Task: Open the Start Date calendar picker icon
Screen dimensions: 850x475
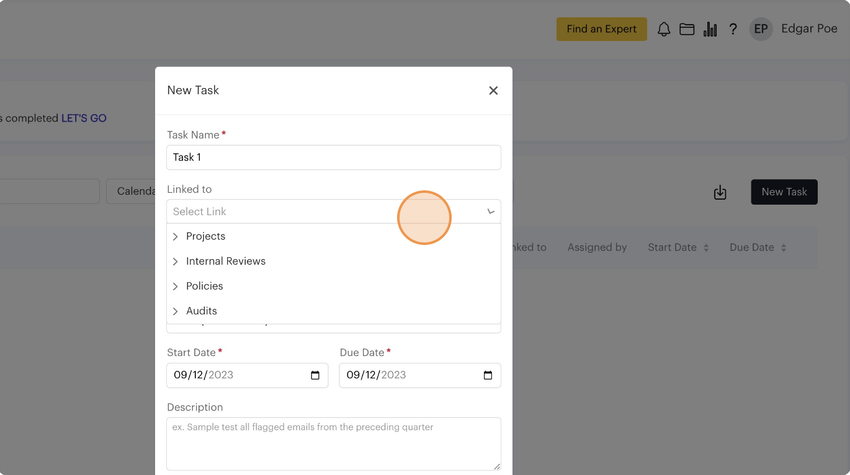Action: tap(315, 375)
